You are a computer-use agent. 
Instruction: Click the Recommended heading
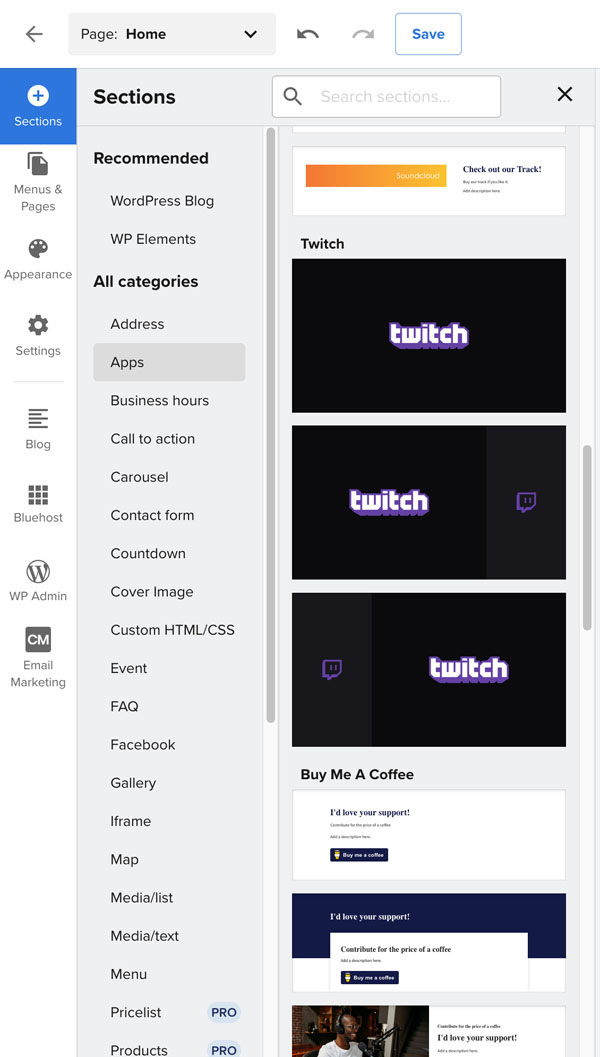click(x=151, y=158)
